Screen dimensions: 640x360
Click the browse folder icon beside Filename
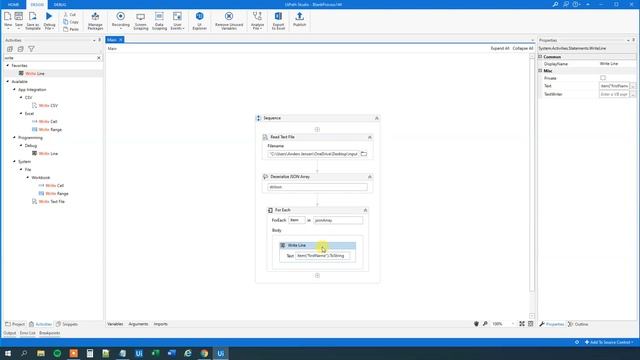coord(364,154)
